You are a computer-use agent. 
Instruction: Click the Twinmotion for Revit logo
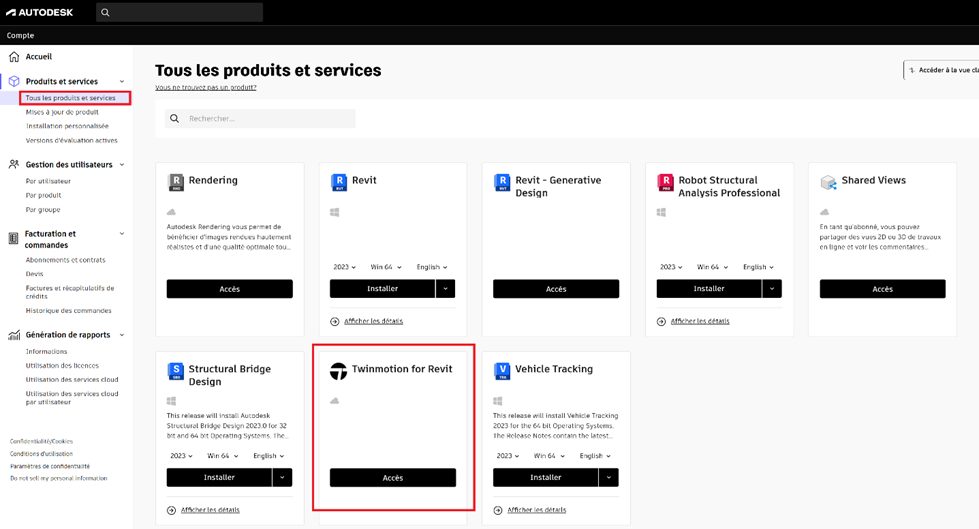point(338,371)
